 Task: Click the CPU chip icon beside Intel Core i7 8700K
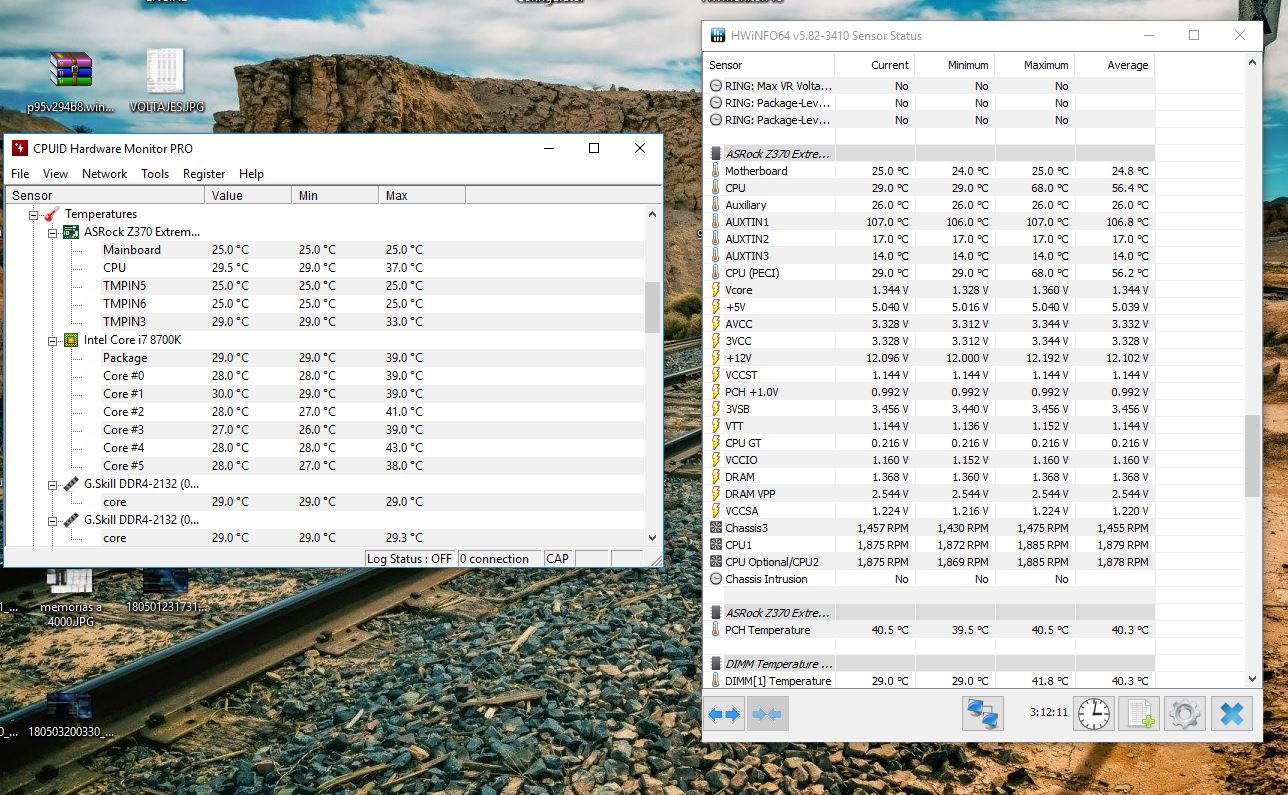71,340
